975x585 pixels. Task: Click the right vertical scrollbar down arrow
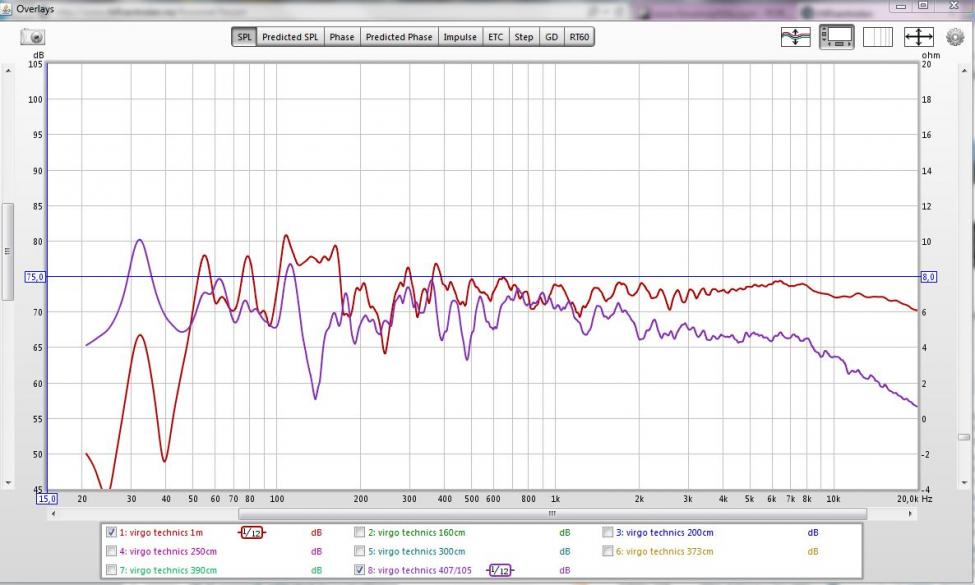tap(964, 482)
